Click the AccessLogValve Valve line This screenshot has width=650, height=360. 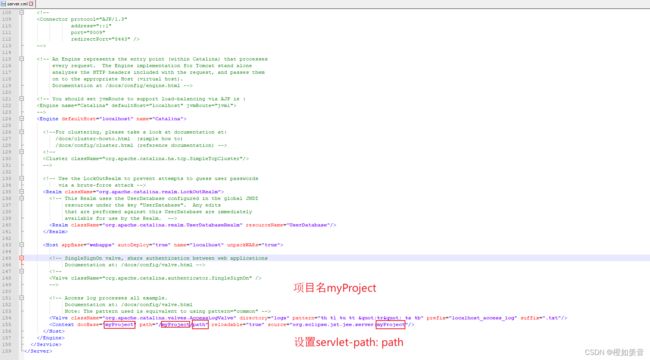[308, 318]
